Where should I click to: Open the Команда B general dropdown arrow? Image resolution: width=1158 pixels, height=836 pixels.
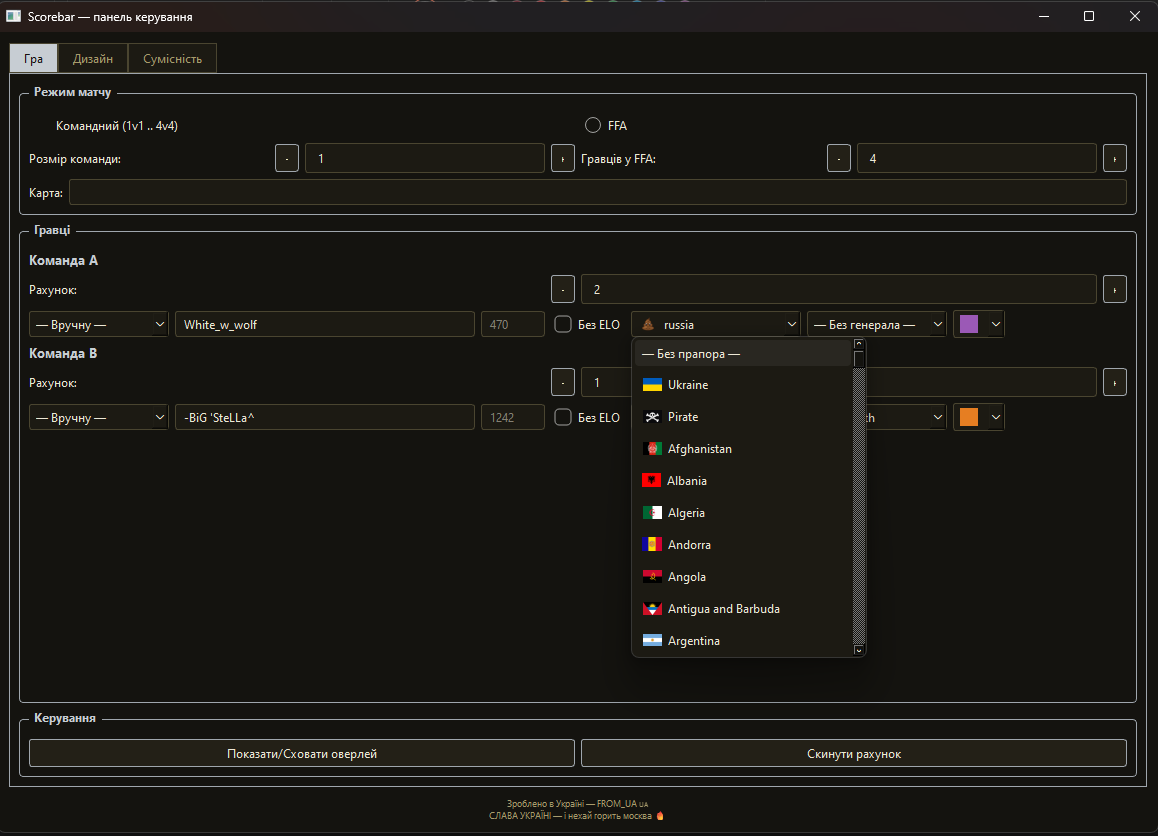click(937, 417)
